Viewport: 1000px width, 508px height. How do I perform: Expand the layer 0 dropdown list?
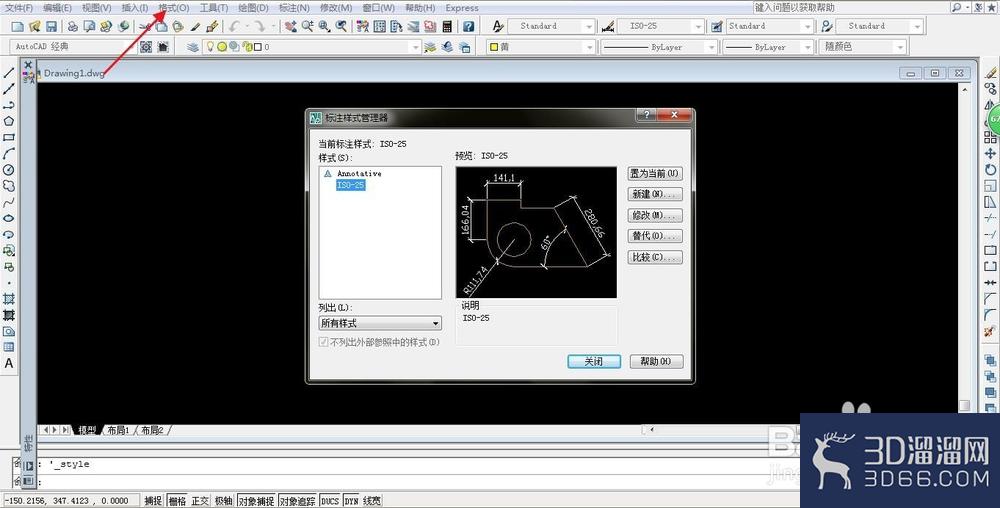pyautogui.click(x=312, y=47)
